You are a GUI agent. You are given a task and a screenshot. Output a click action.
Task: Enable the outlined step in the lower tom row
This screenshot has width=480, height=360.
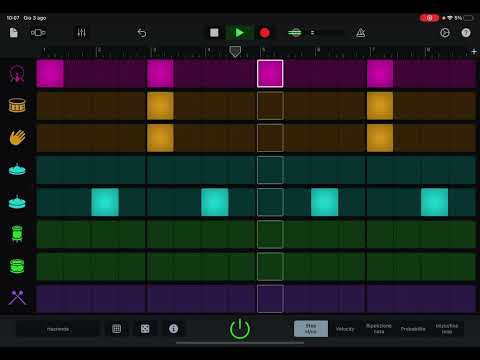(x=270, y=267)
